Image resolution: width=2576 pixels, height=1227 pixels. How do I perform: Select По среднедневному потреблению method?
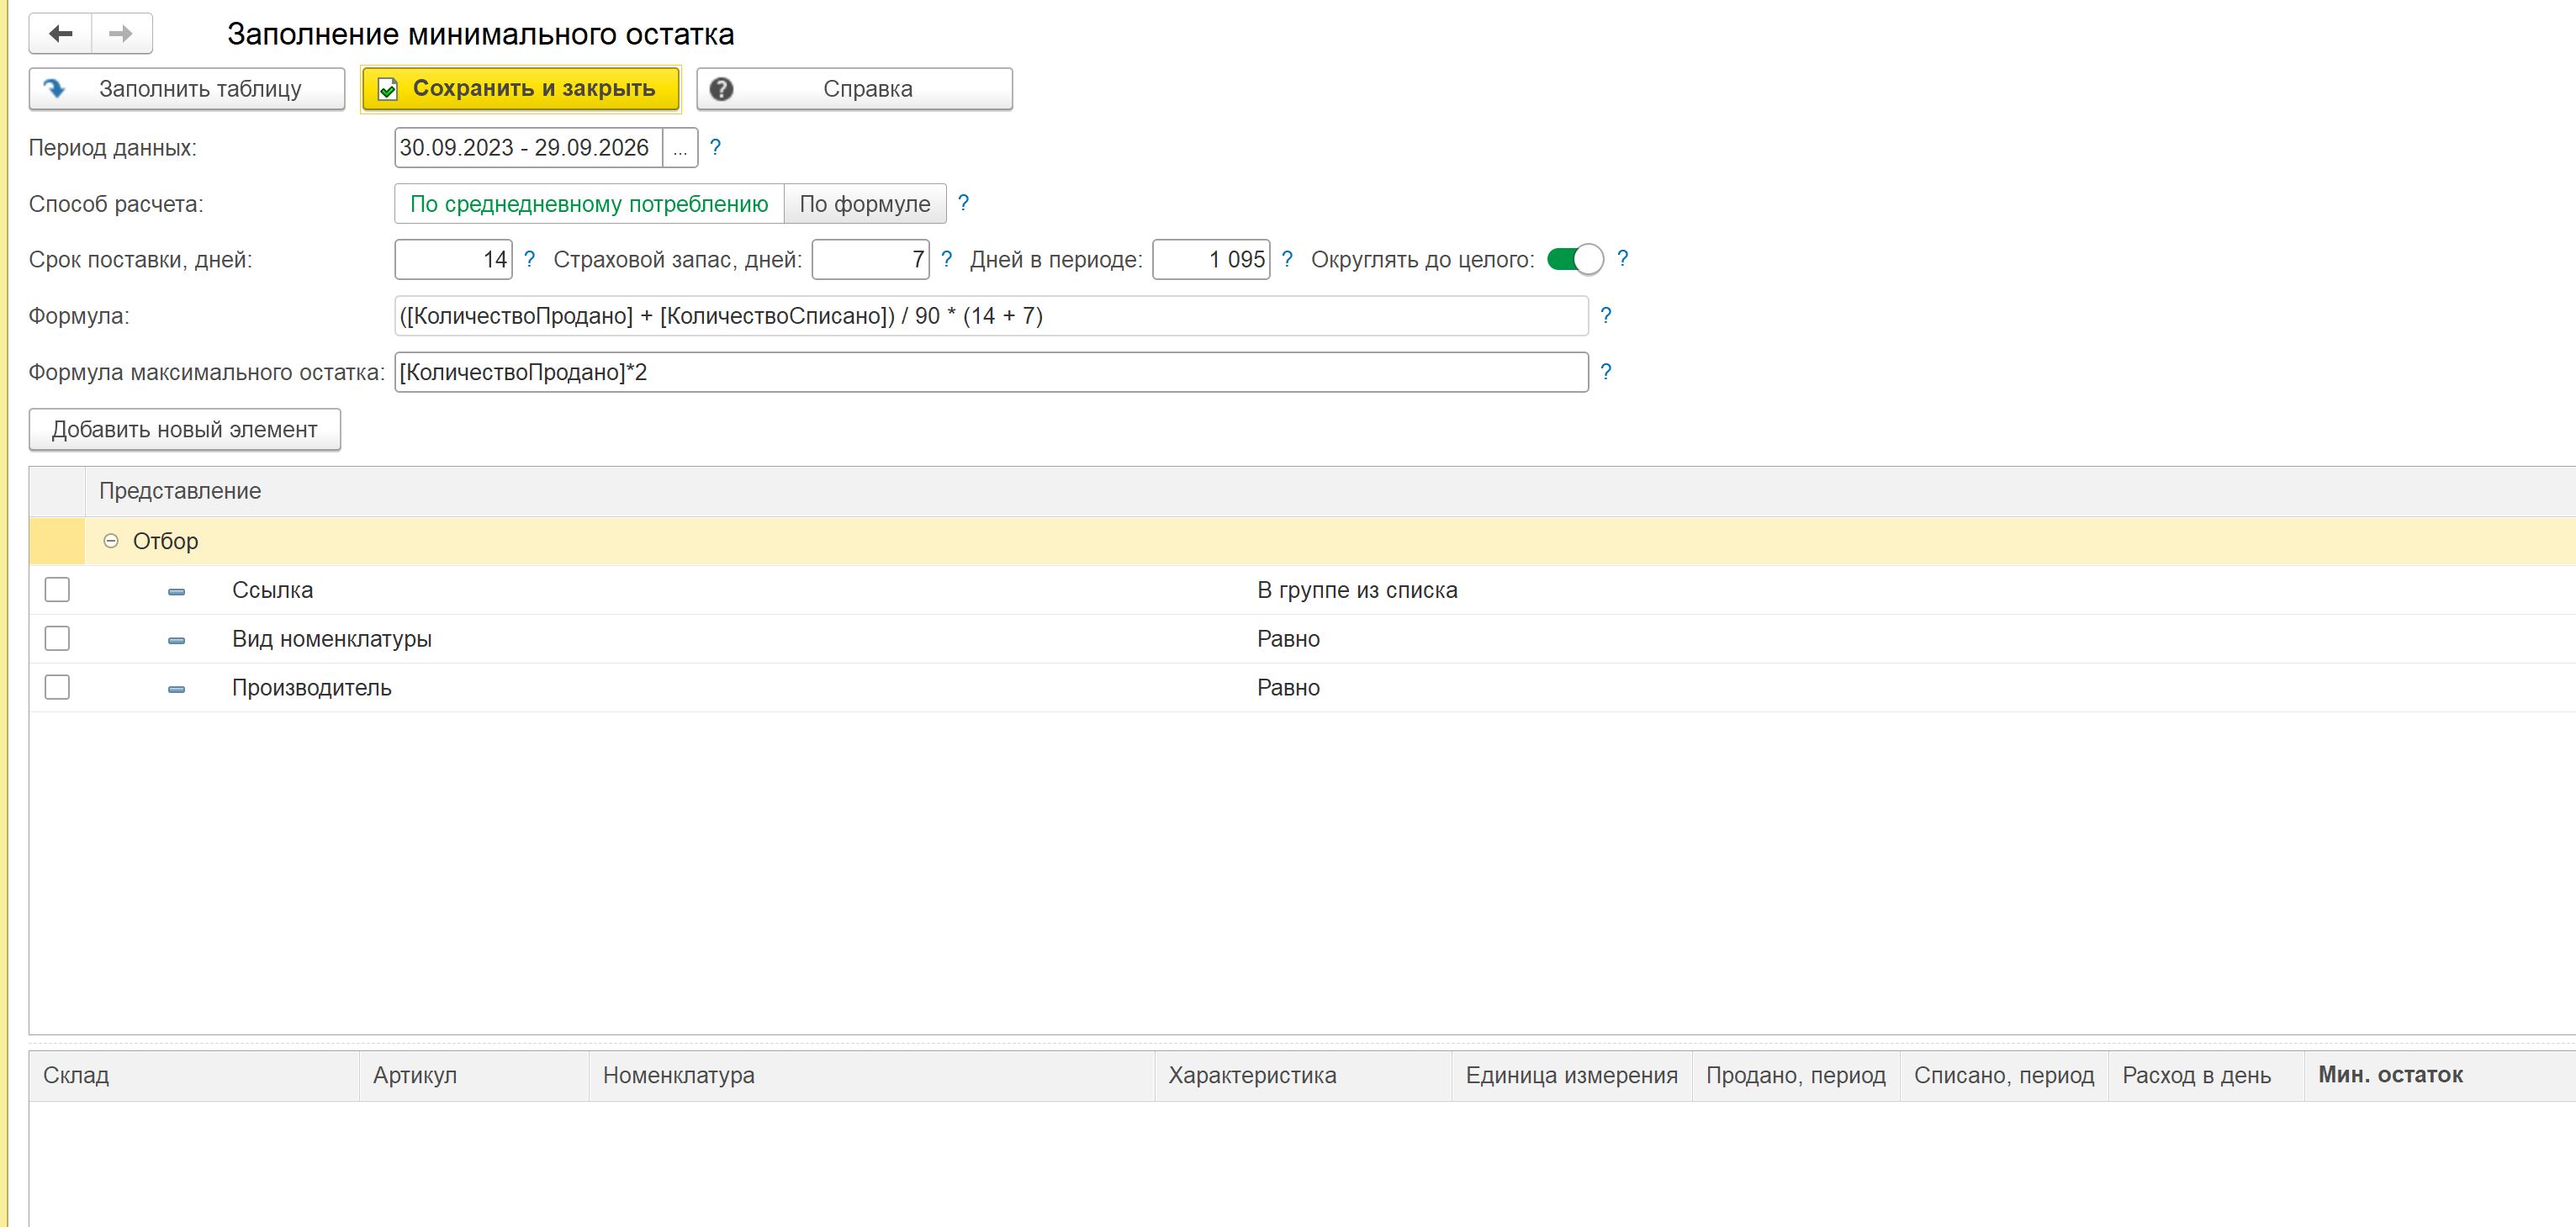pos(589,204)
